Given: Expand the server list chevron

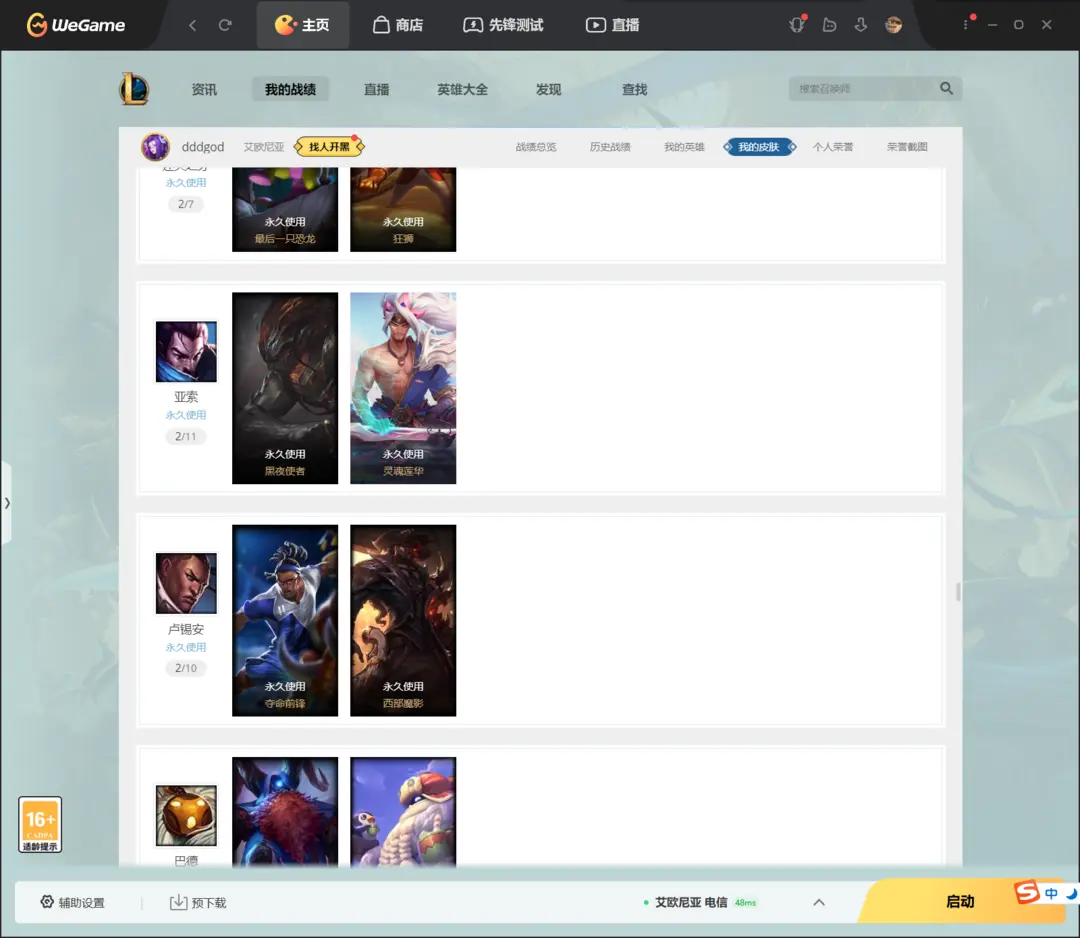Looking at the screenshot, I should (x=819, y=902).
